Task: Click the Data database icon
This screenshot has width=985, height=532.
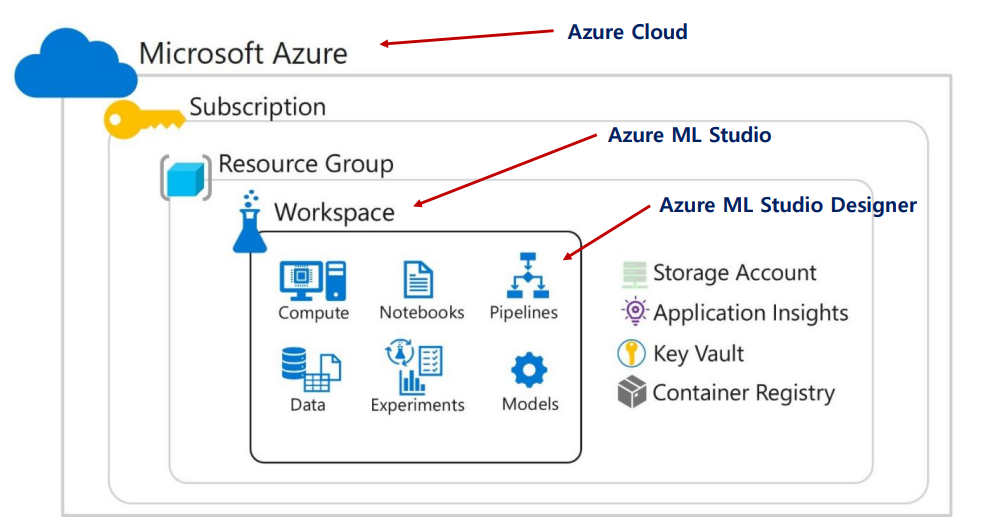Action: click(x=311, y=369)
